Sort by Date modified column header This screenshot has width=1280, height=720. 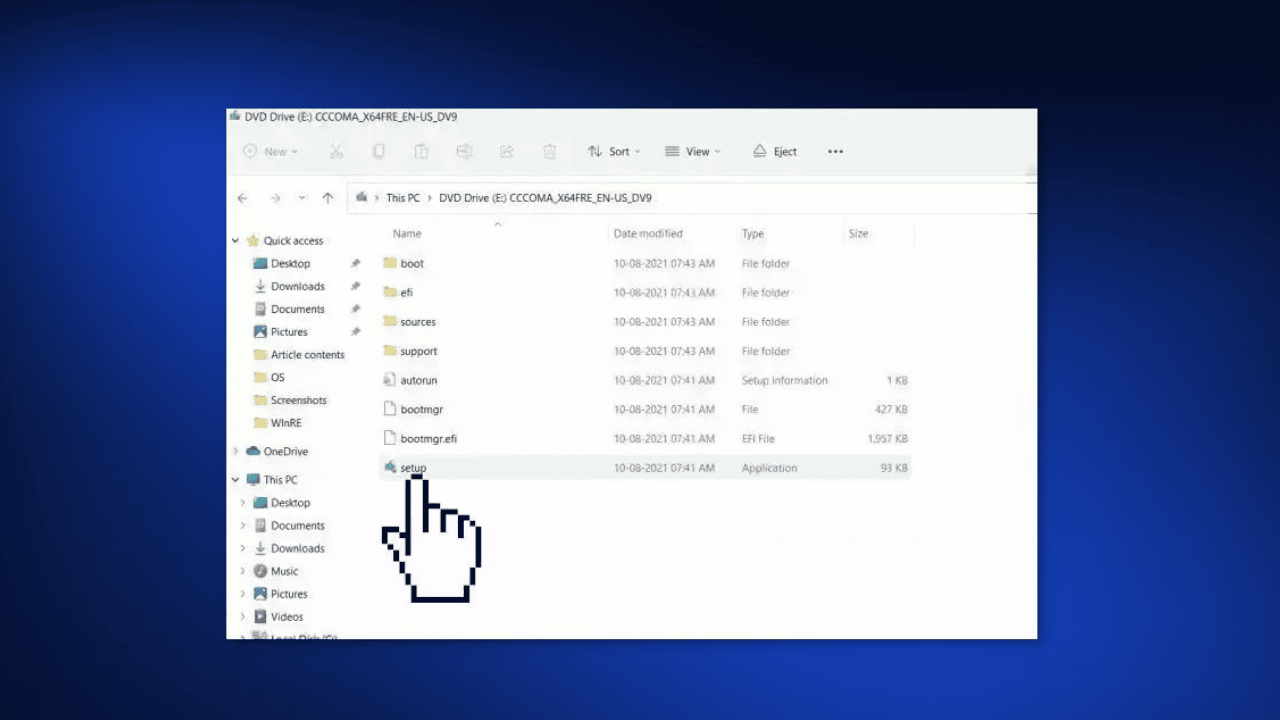pos(648,234)
